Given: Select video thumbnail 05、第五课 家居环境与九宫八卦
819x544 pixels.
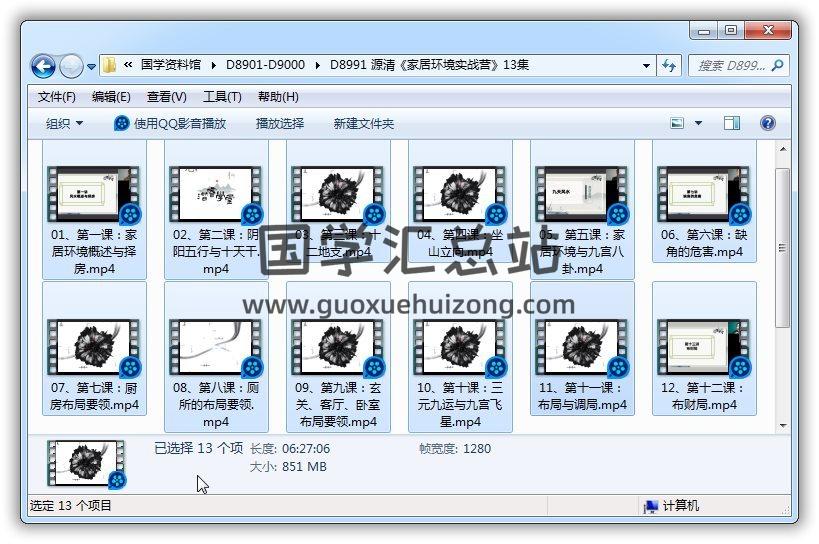Looking at the screenshot, I should click(582, 194).
